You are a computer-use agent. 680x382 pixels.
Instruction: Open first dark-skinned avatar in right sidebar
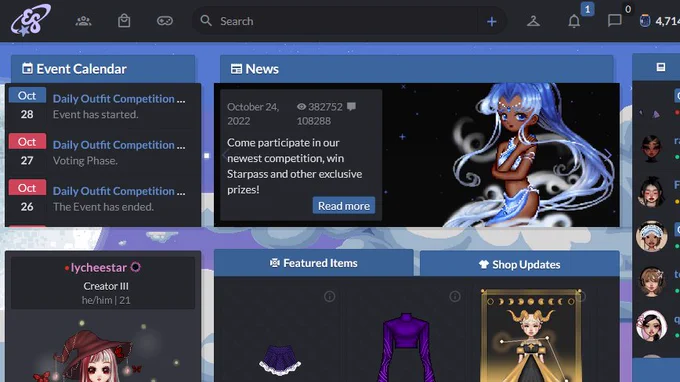pos(651,148)
